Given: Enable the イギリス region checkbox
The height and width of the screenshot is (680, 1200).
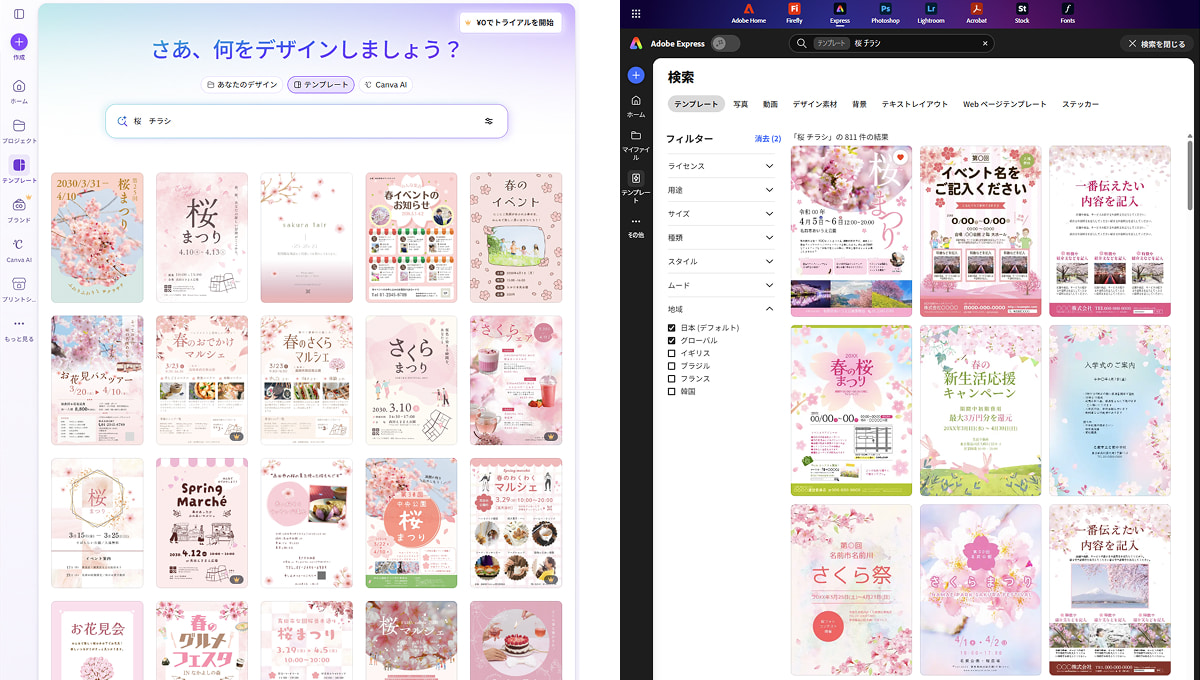Looking at the screenshot, I should tap(672, 353).
